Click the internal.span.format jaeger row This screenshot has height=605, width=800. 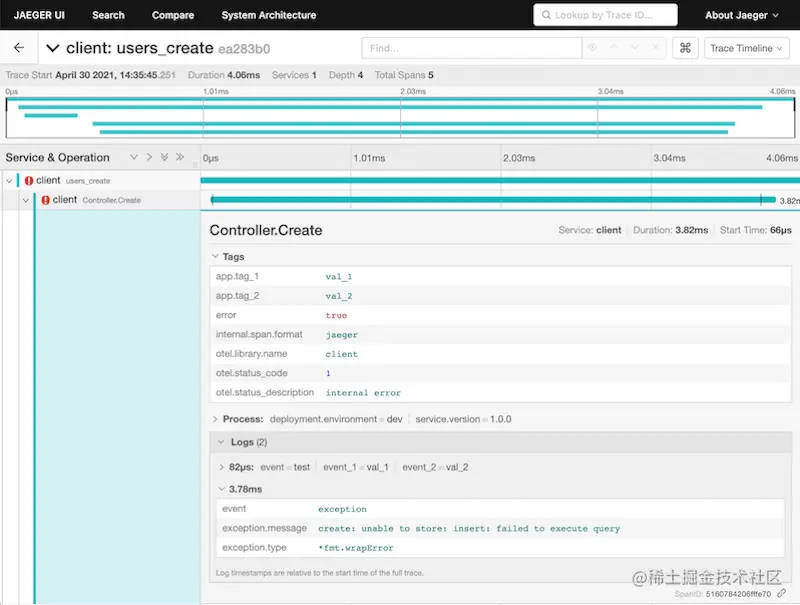click(501, 335)
